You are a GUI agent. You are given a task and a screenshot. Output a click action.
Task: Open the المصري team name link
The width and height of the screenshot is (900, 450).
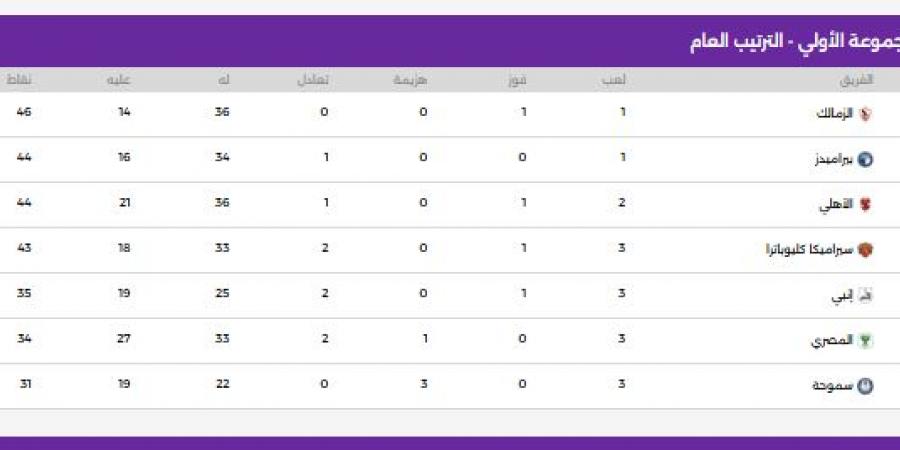click(x=834, y=341)
